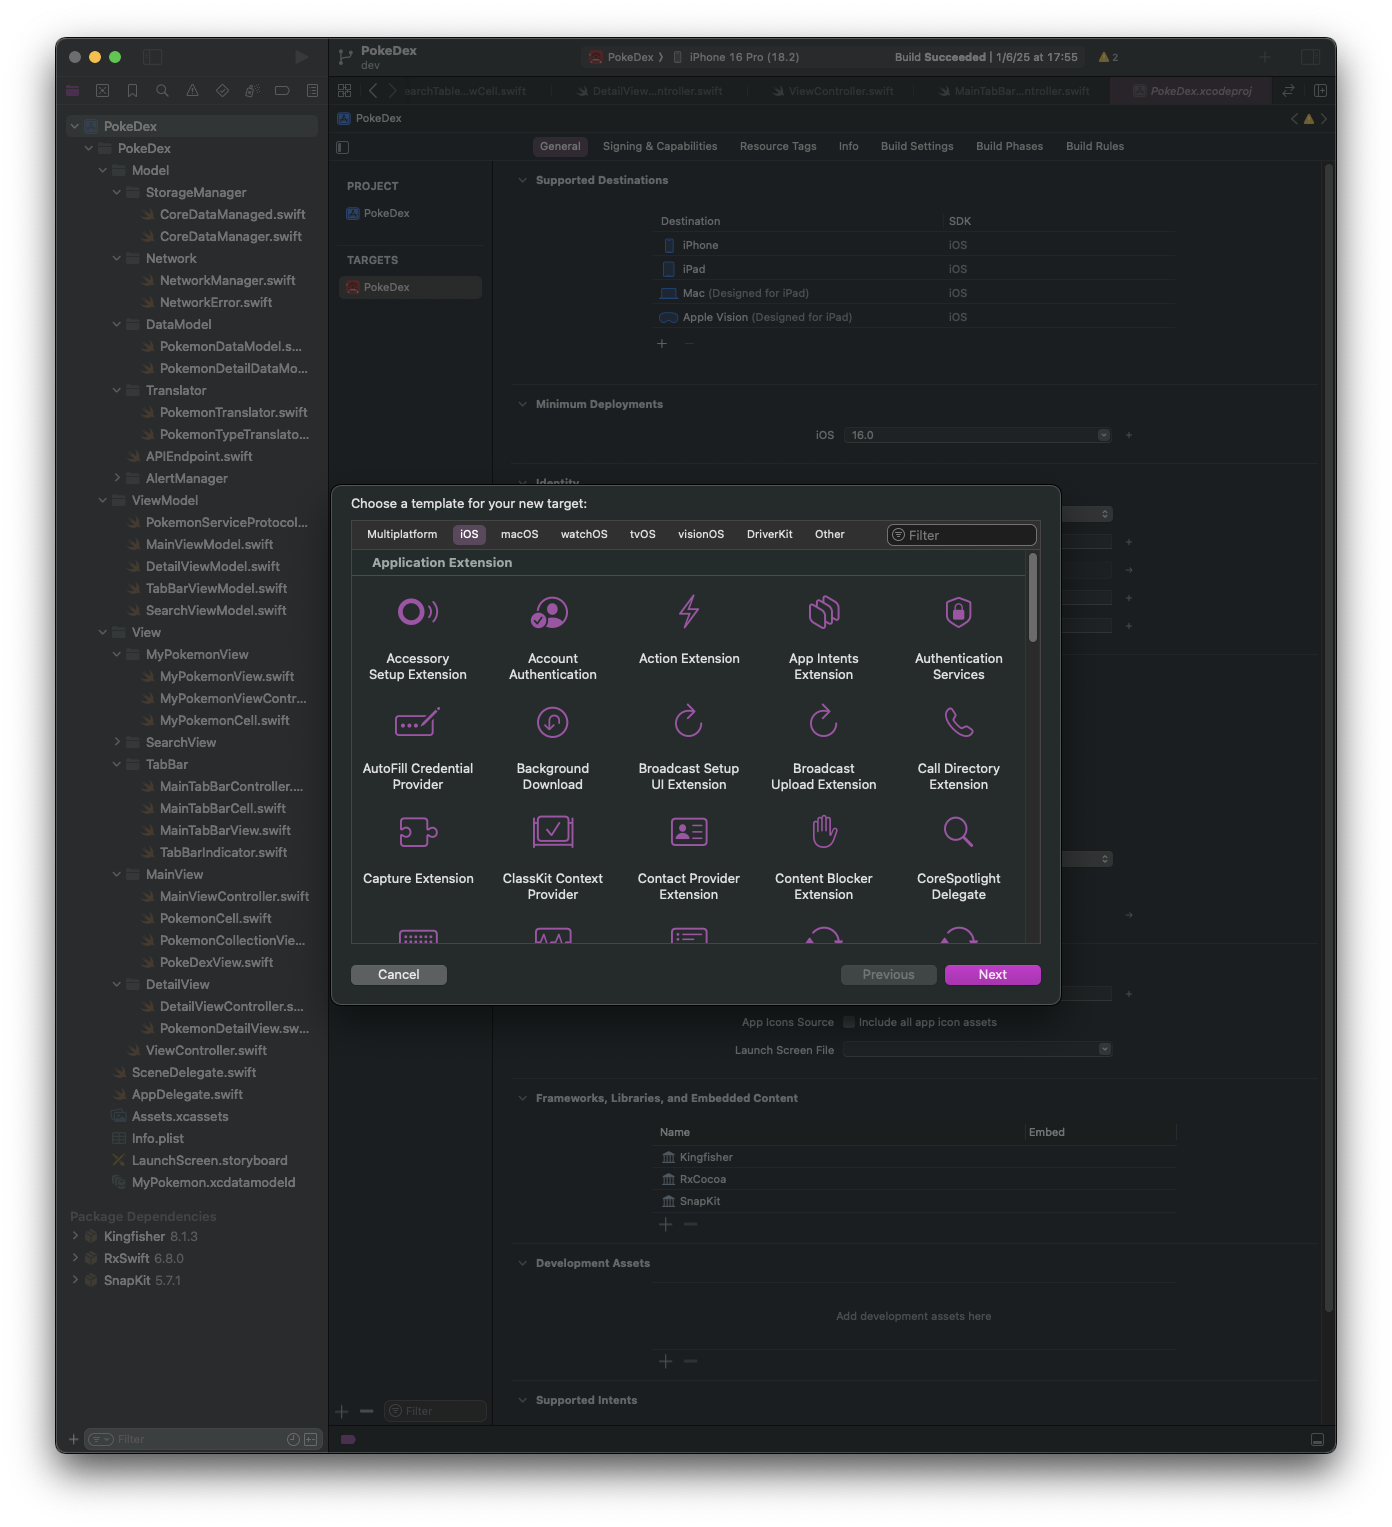1392x1527 pixels.
Task: Select Authentication Services shield icon
Action: 958,612
